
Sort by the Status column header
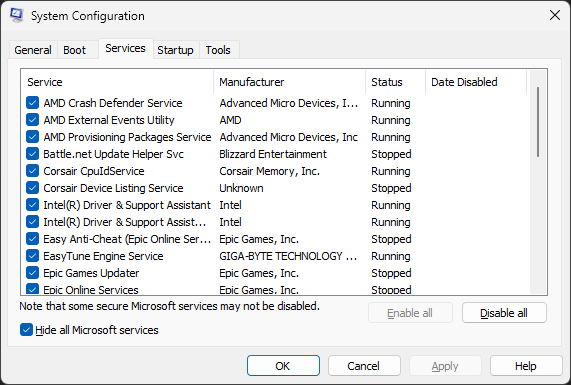[x=395, y=82]
